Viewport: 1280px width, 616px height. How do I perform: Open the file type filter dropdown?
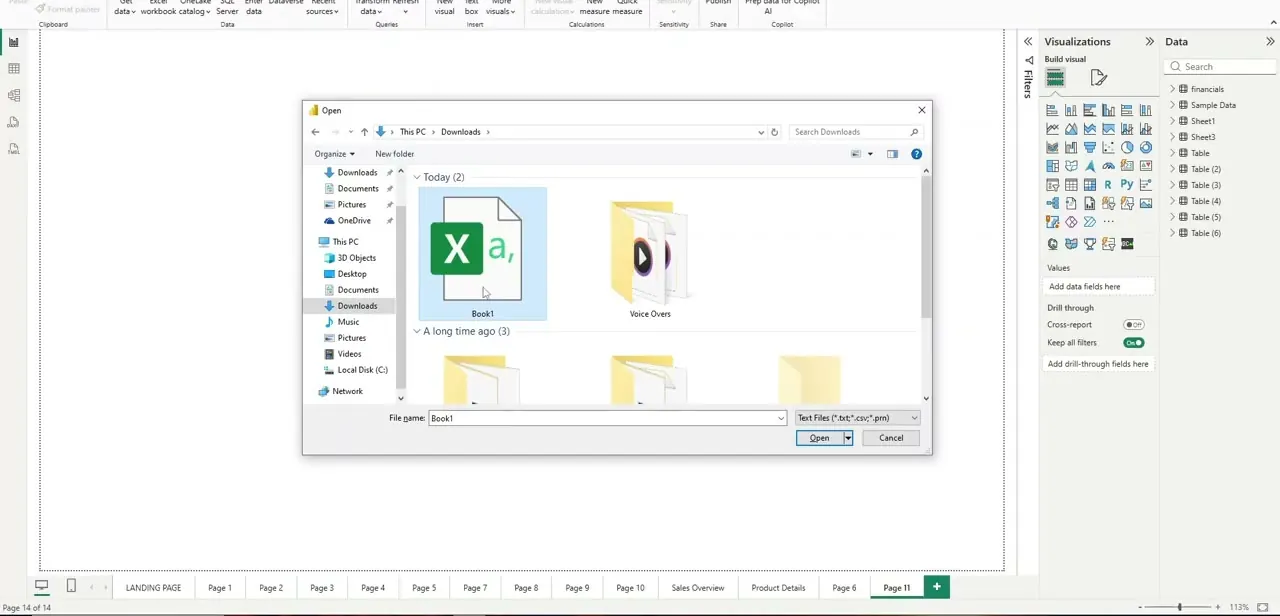point(857,418)
